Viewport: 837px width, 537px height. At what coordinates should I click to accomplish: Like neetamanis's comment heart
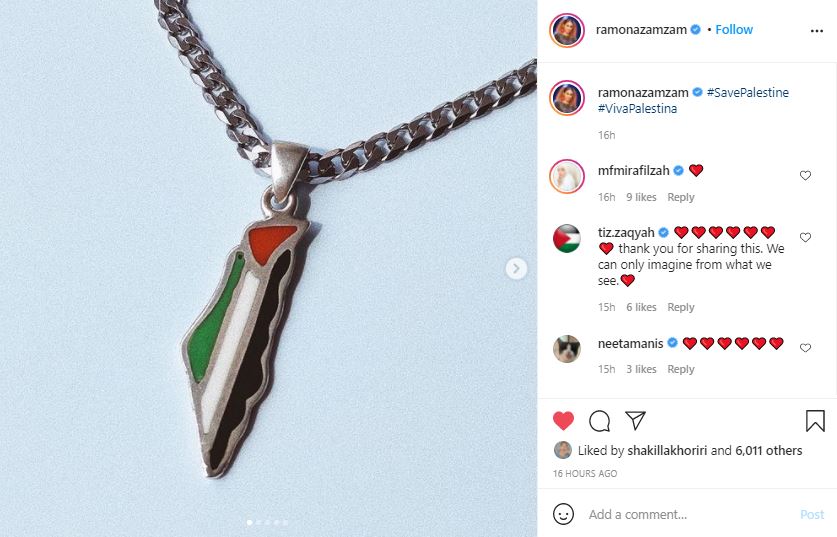[x=805, y=348]
